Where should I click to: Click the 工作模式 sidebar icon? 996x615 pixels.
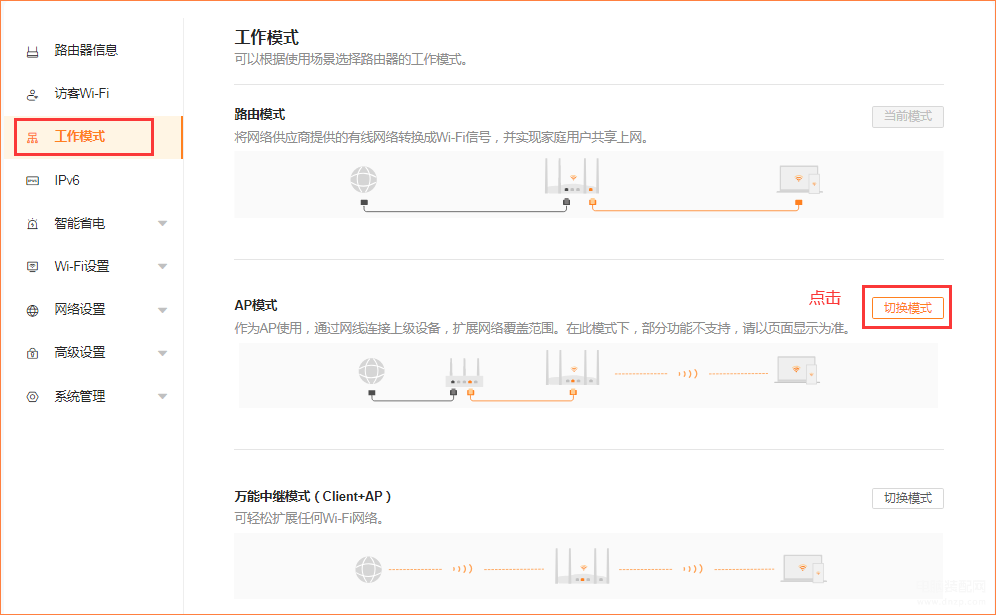[x=32, y=138]
